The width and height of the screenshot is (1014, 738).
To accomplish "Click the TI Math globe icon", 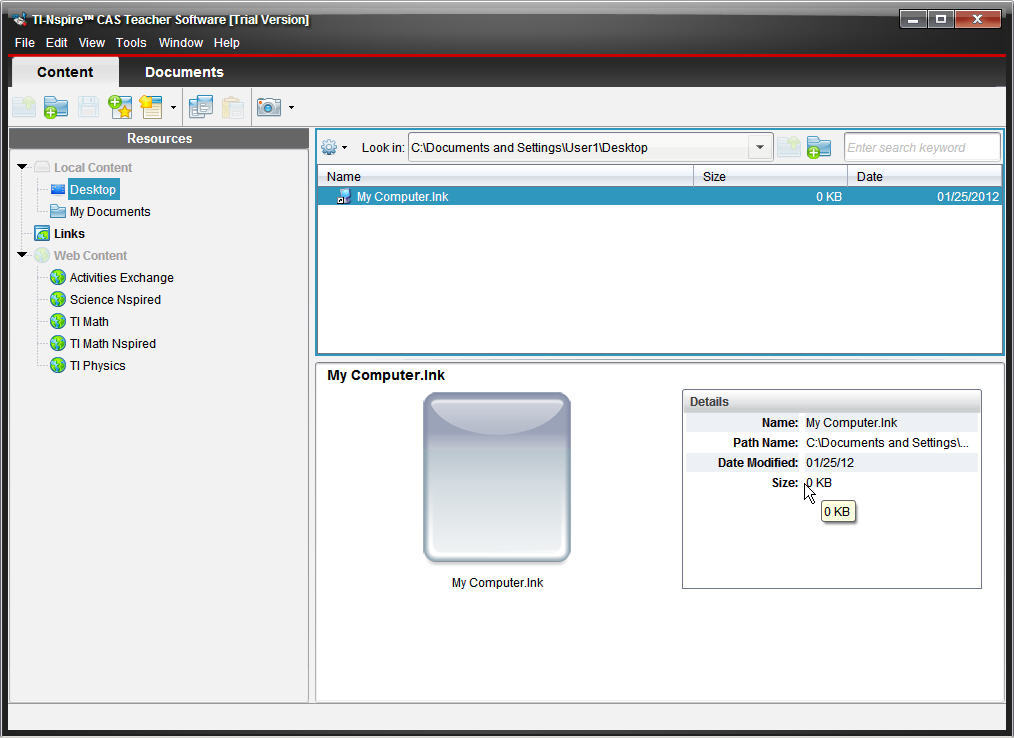I will point(58,321).
